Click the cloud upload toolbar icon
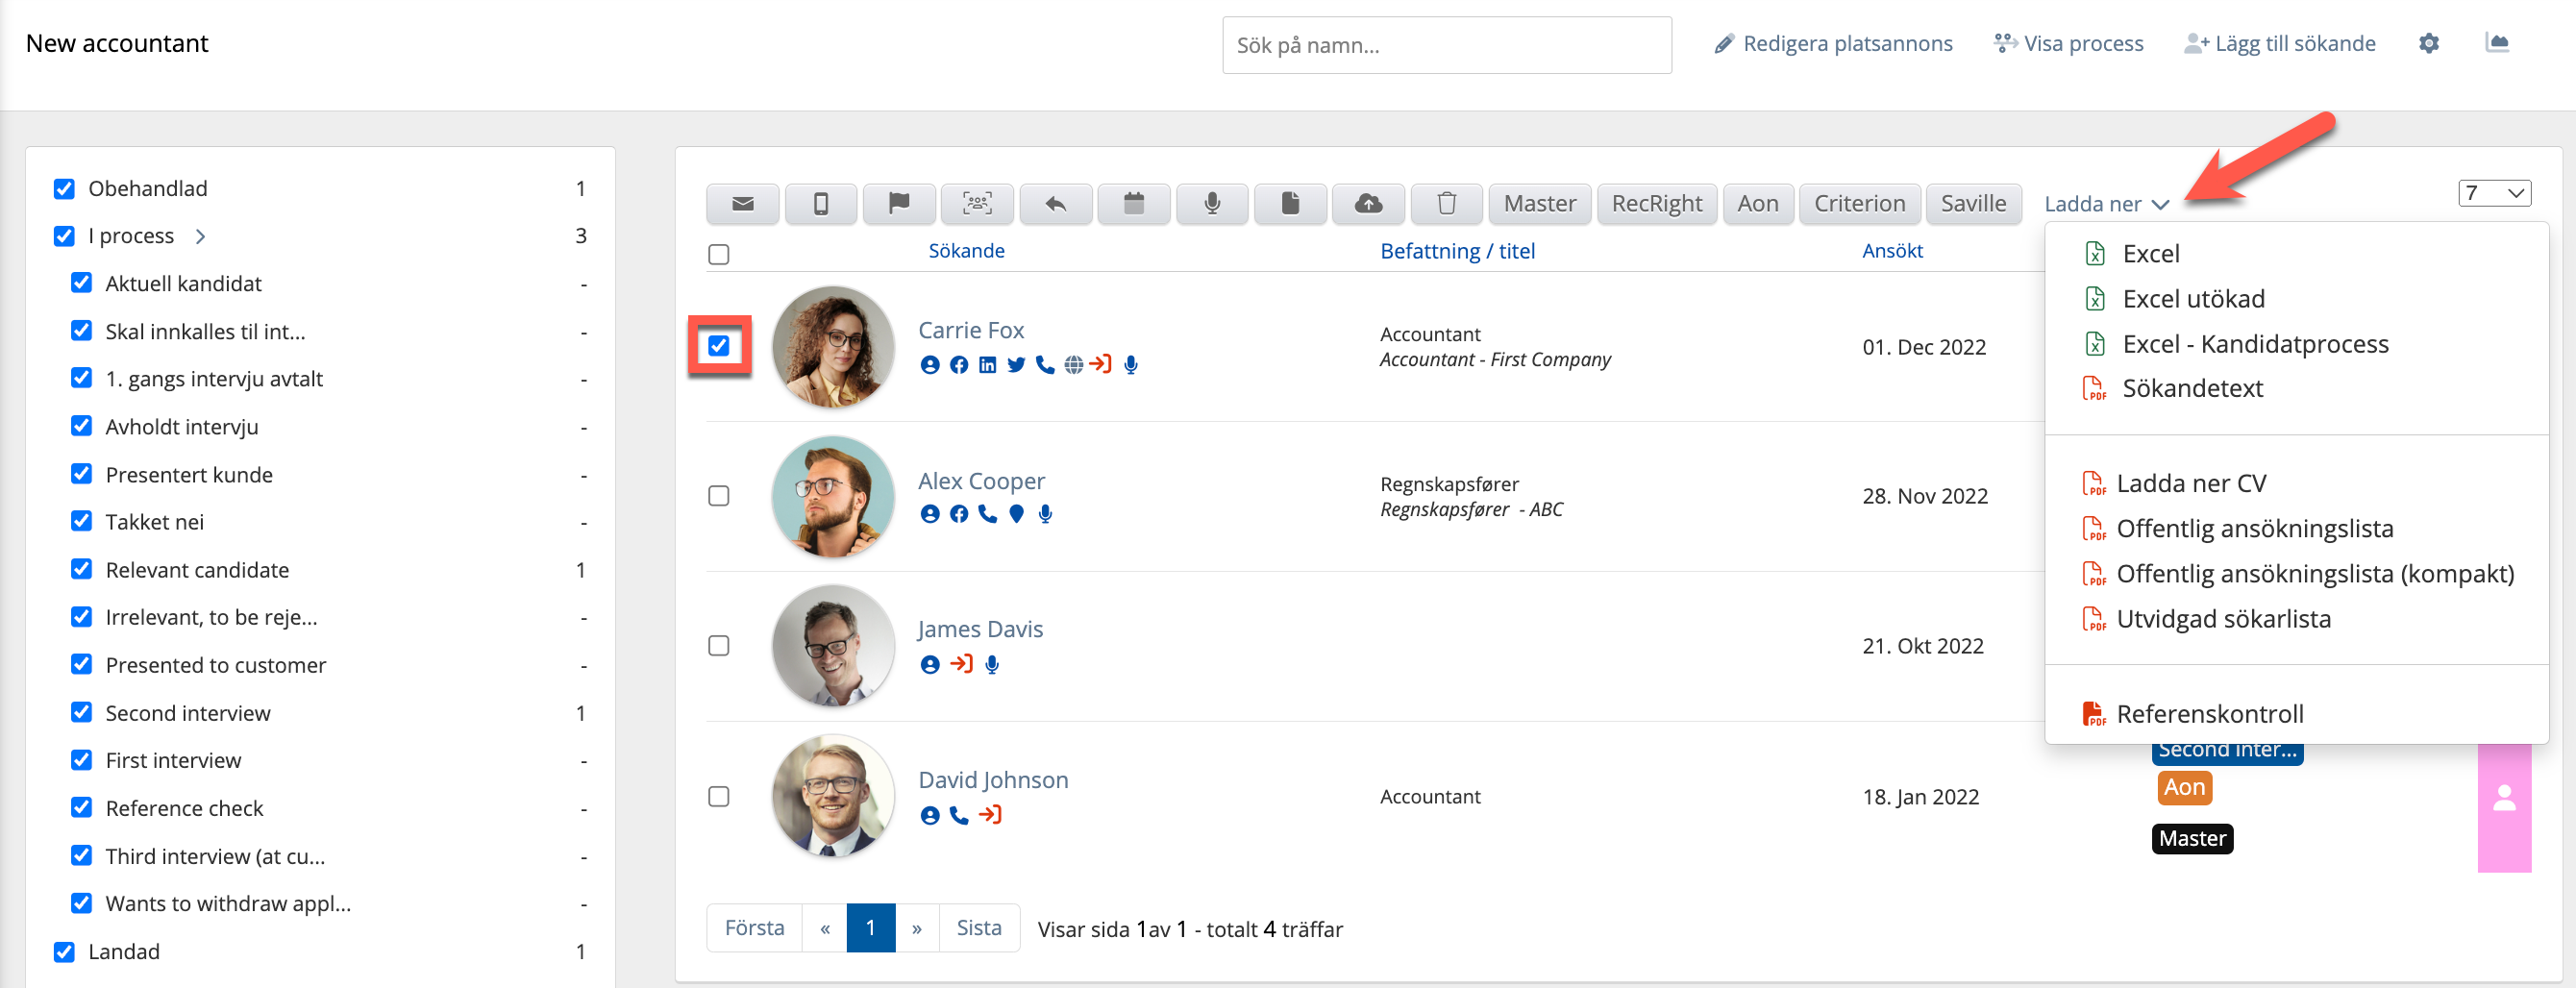The height and width of the screenshot is (988, 2576). click(1368, 204)
